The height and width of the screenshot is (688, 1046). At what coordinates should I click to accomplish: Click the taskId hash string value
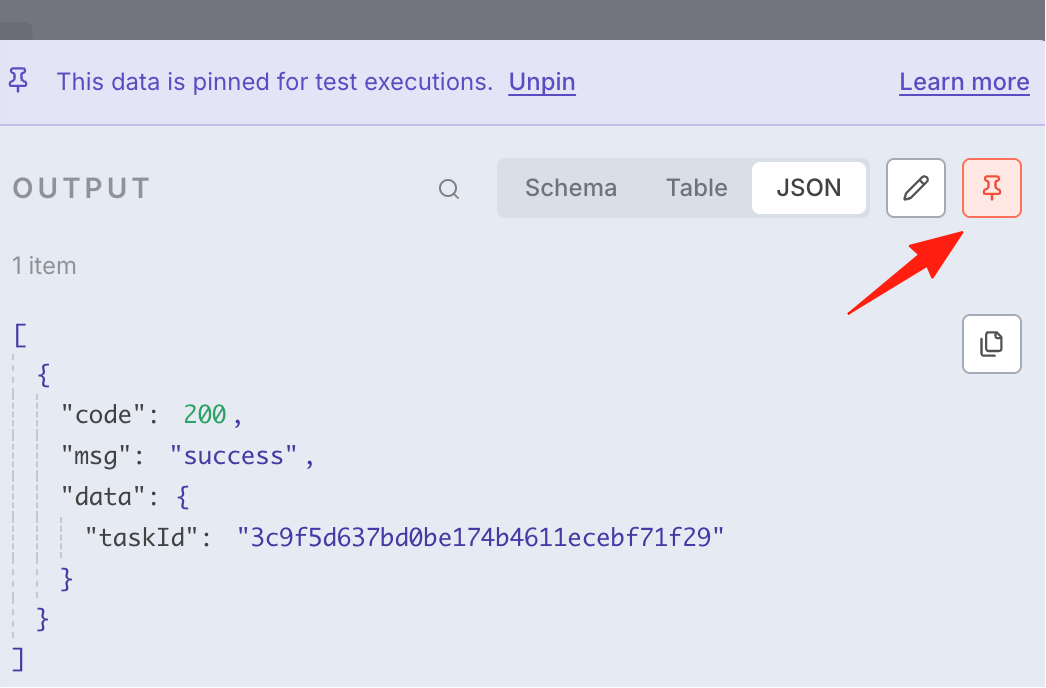[481, 538]
